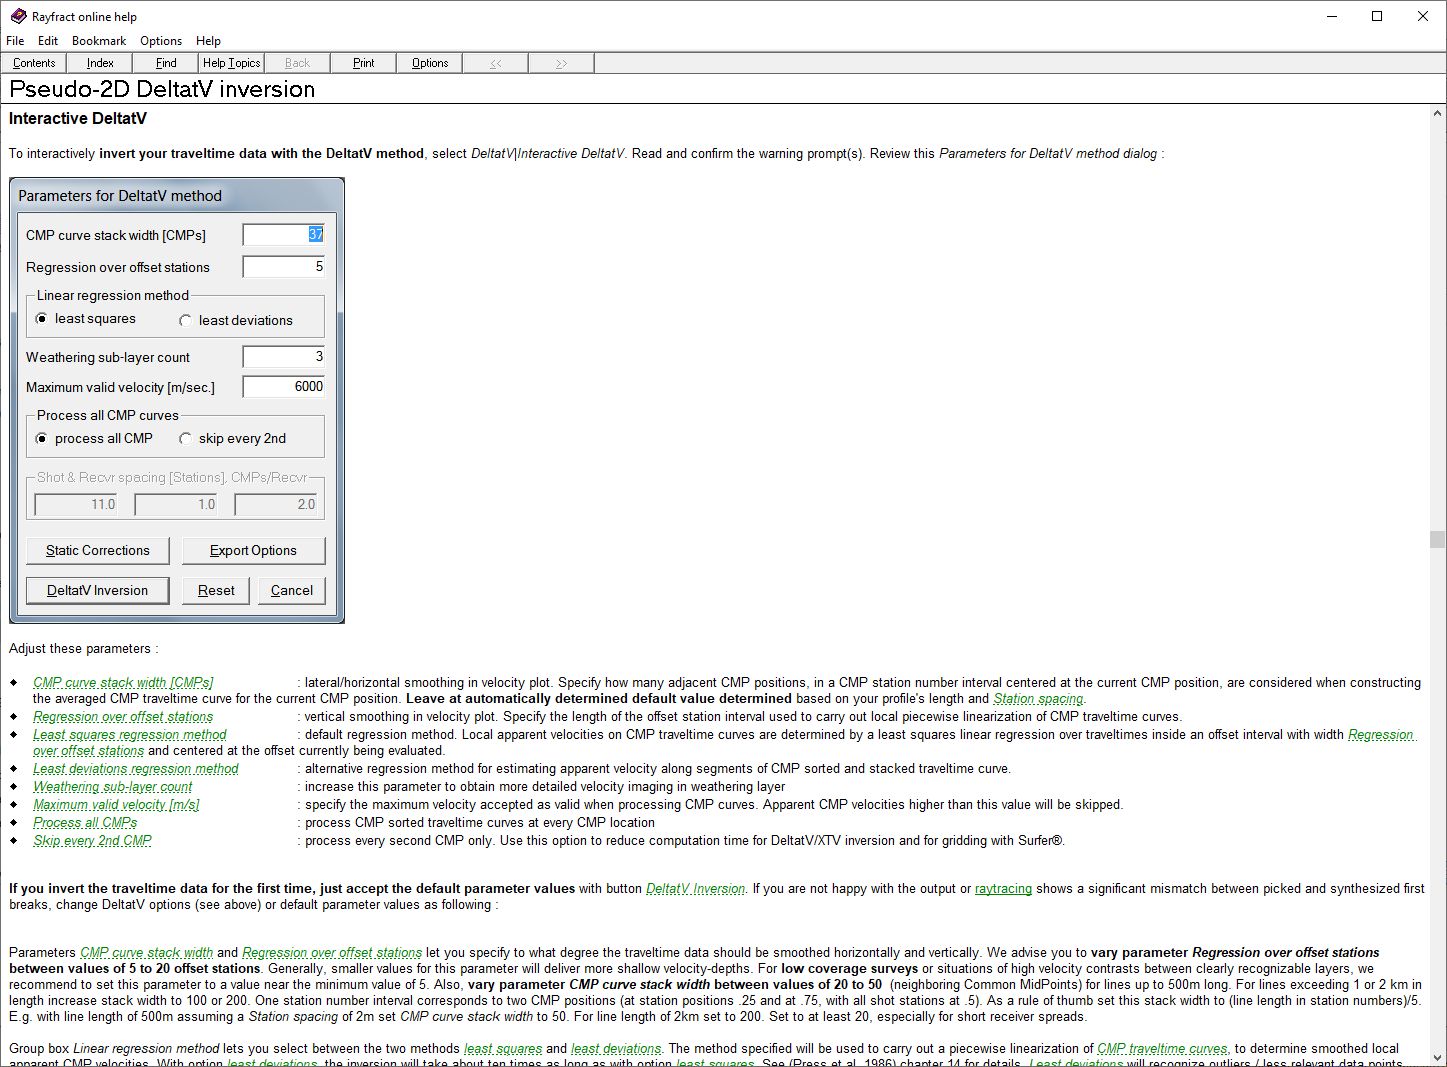Open the DeltatV Inversion inline link

pos(695,889)
